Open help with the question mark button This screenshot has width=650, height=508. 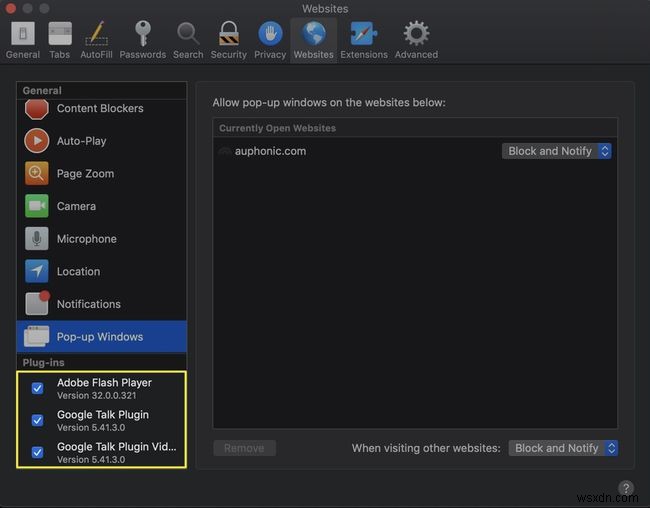pos(626,488)
